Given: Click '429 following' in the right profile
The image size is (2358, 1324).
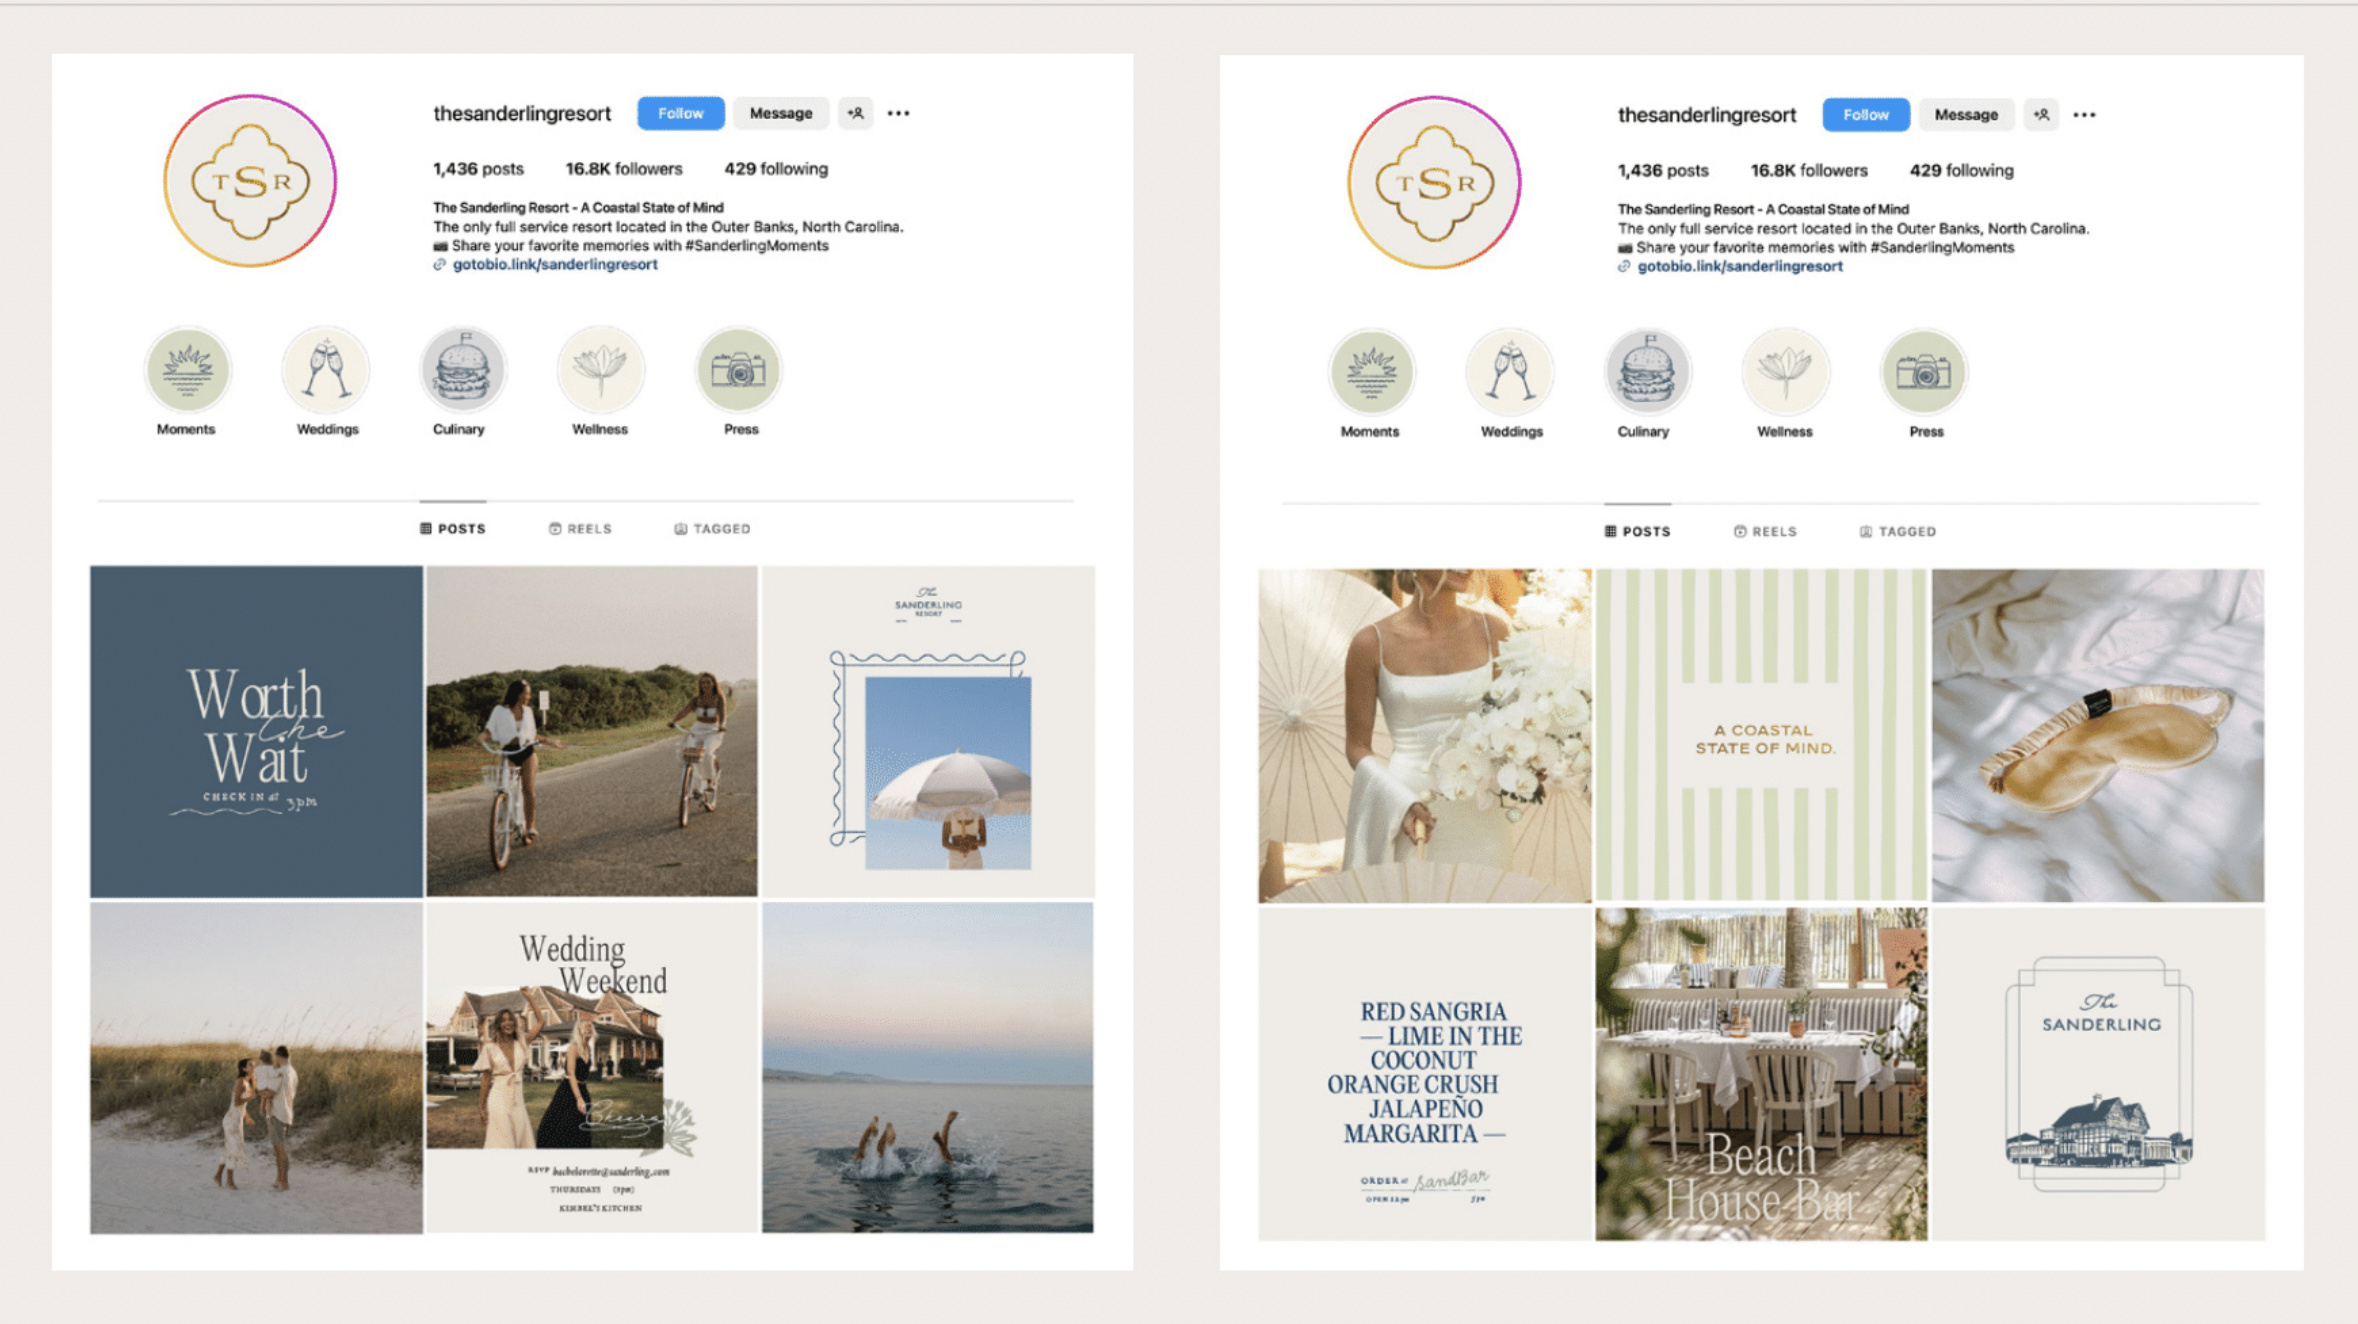Looking at the screenshot, I should pos(1962,171).
